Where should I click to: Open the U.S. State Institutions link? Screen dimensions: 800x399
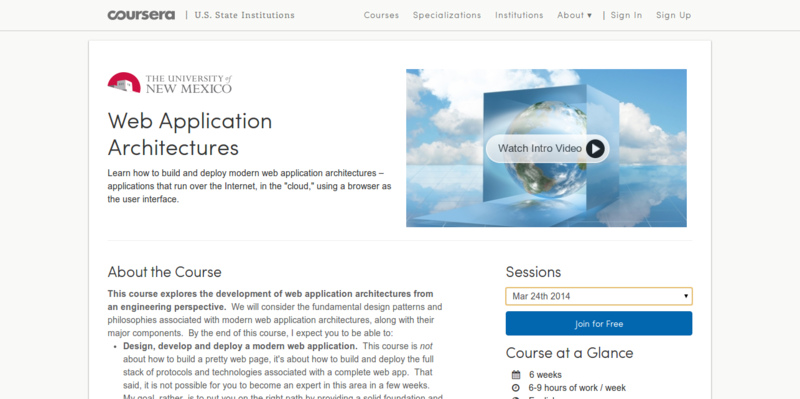pos(244,15)
